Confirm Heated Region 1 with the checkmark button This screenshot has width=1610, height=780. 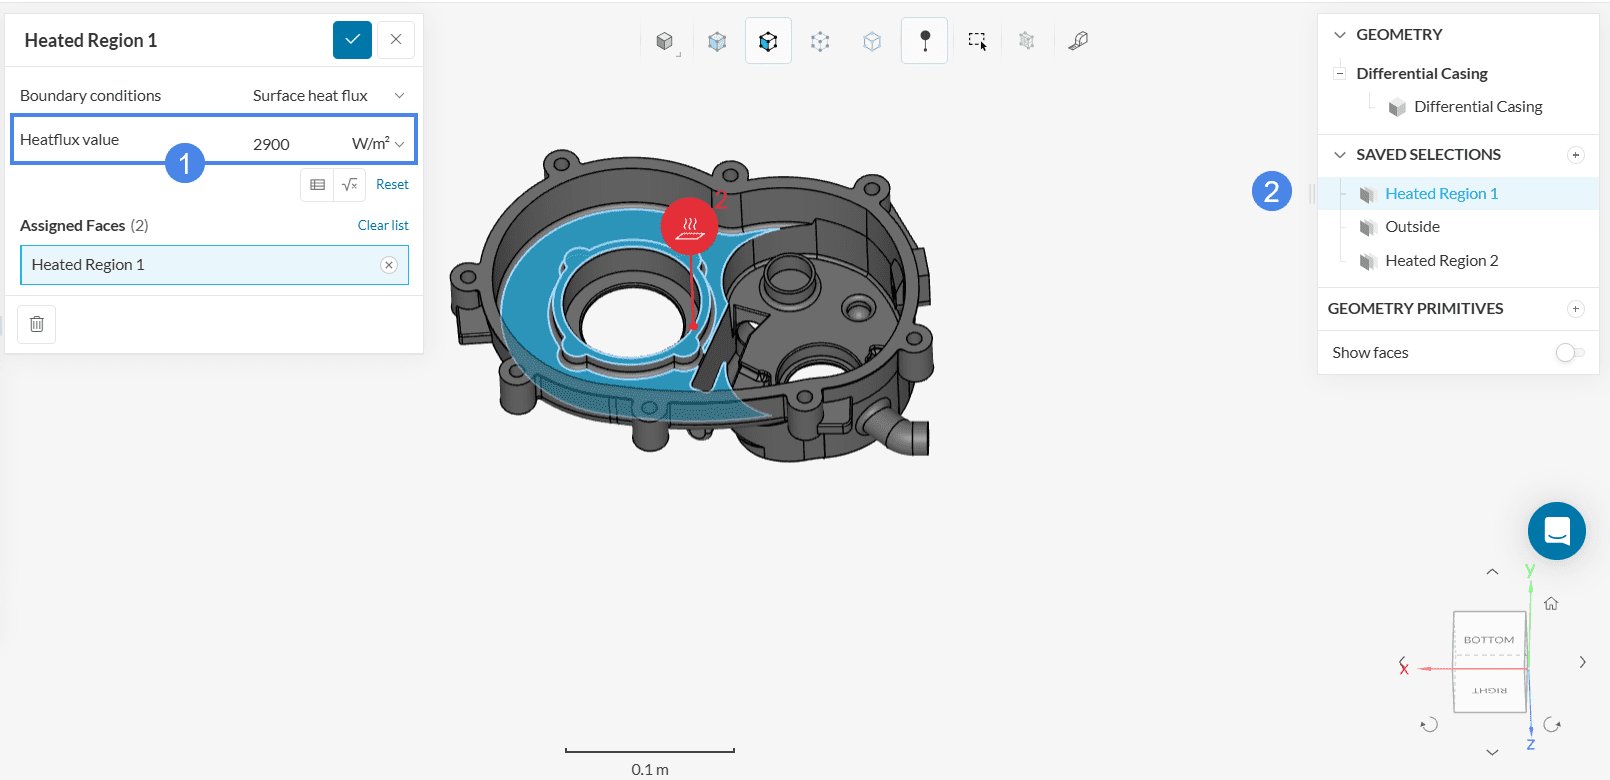pos(352,40)
